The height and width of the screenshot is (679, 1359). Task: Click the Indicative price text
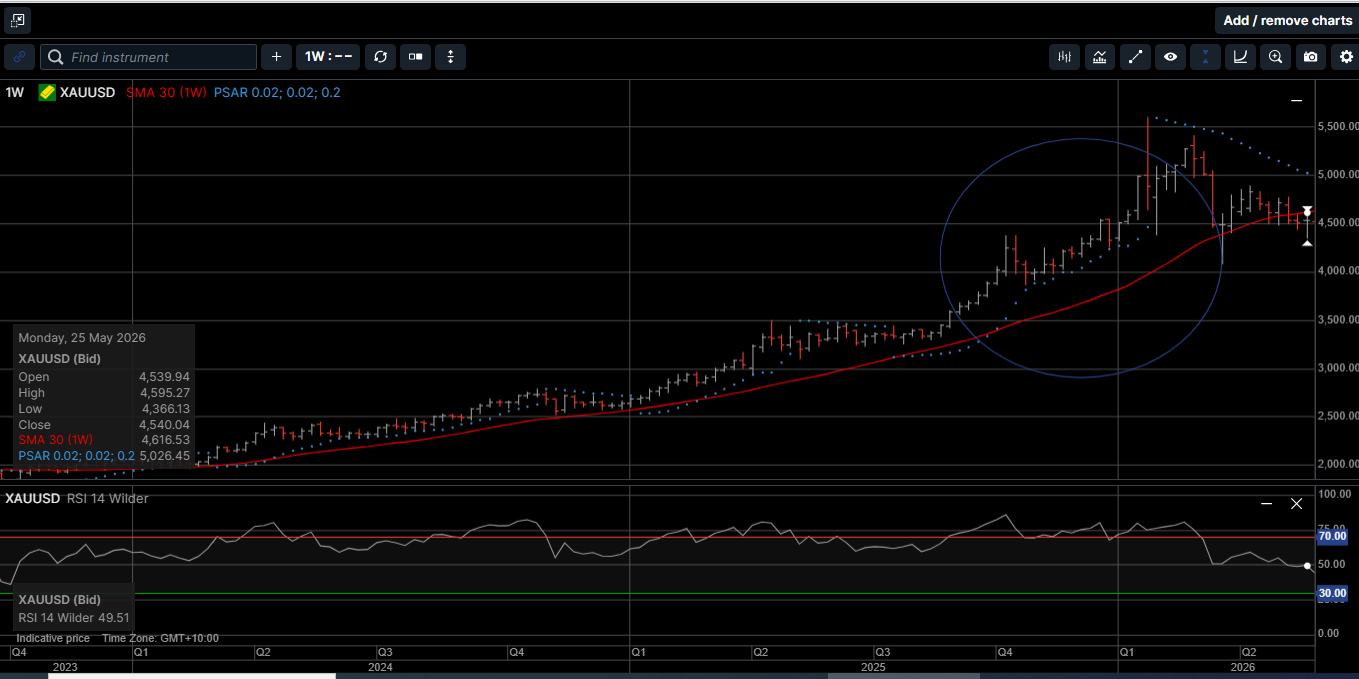pos(53,638)
